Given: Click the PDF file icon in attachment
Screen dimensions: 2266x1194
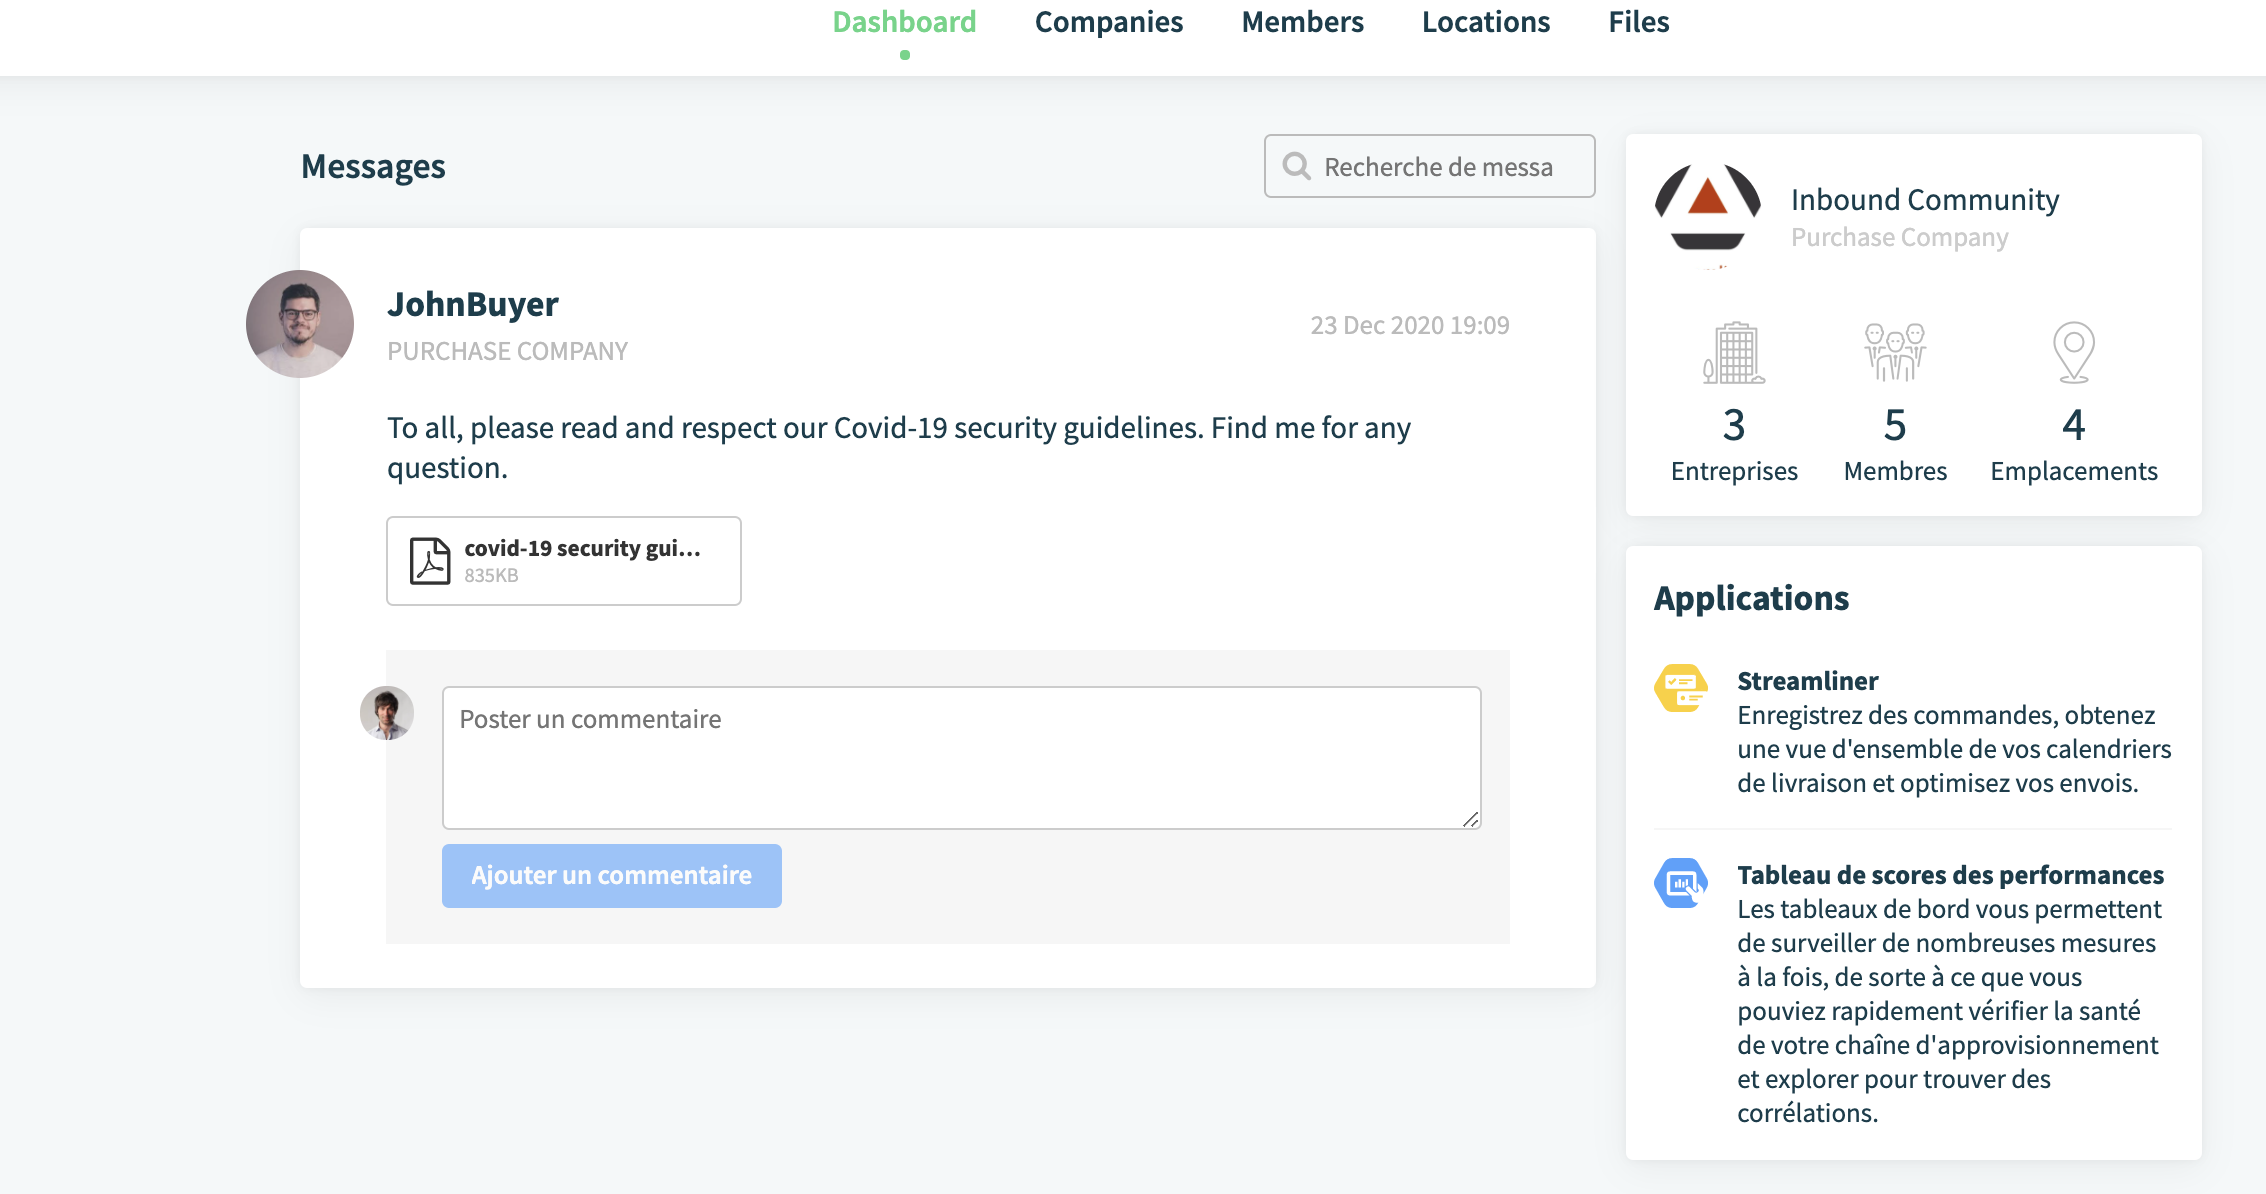Looking at the screenshot, I should click(430, 560).
